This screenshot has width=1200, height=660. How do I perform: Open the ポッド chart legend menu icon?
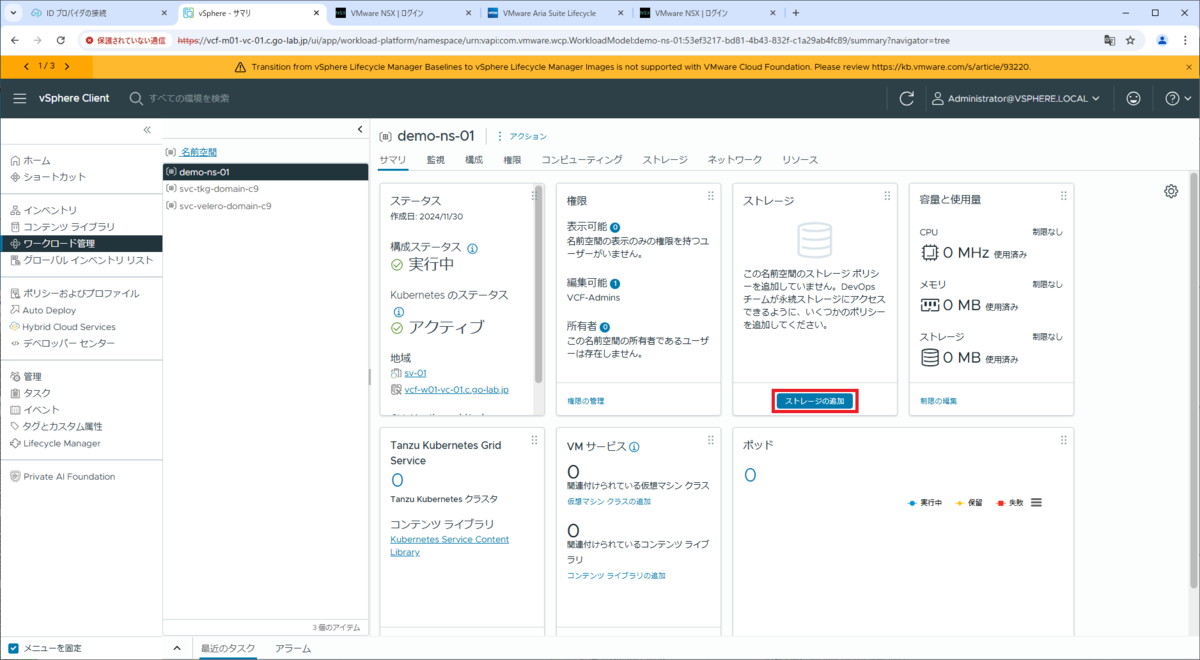tap(1036, 502)
